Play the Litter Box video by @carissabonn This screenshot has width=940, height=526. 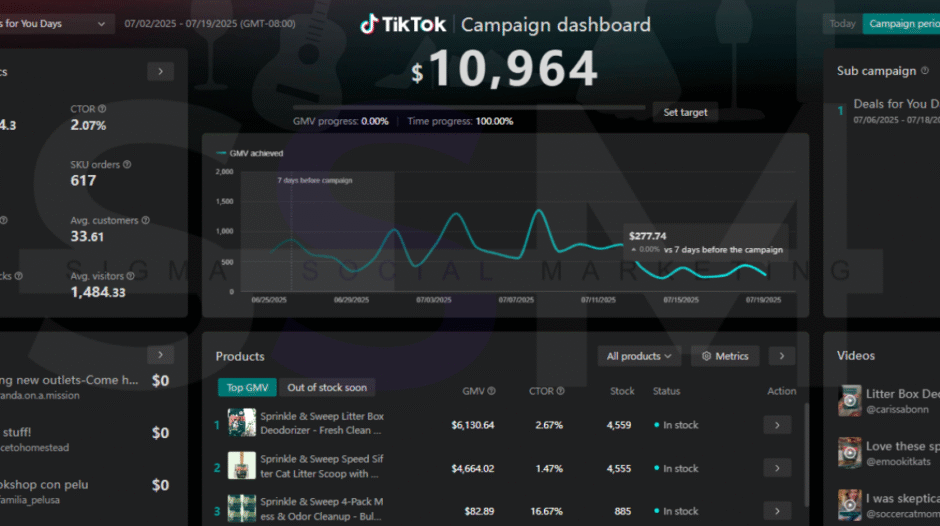(849, 401)
